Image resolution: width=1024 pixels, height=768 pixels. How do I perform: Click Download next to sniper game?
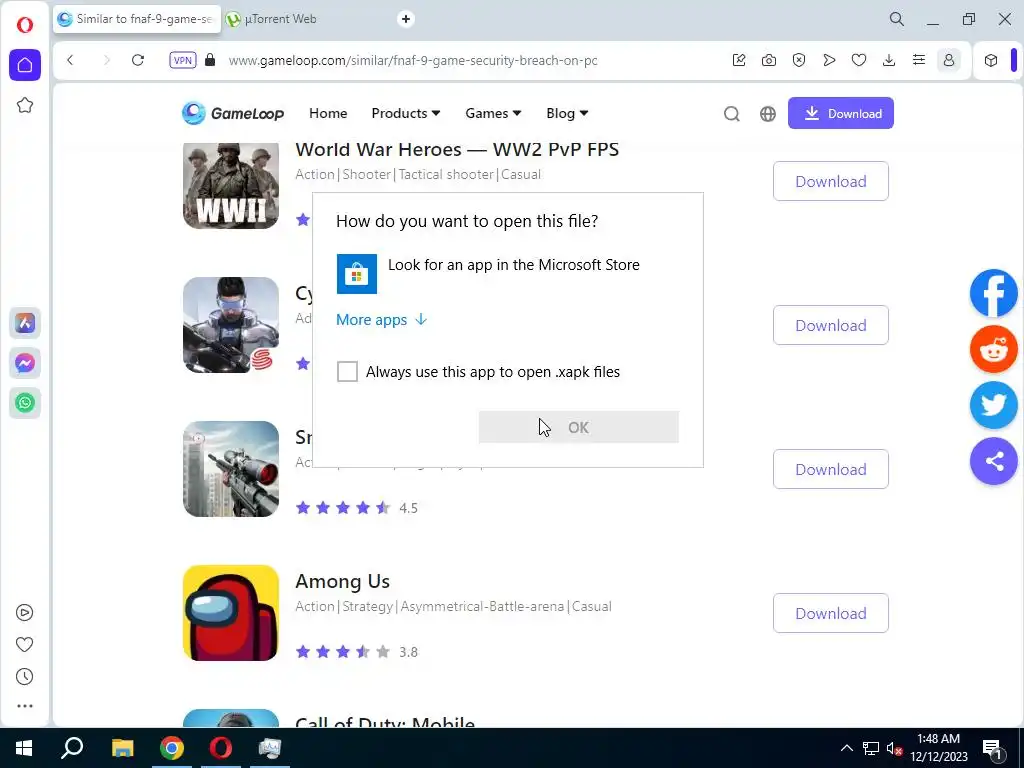pyautogui.click(x=831, y=469)
